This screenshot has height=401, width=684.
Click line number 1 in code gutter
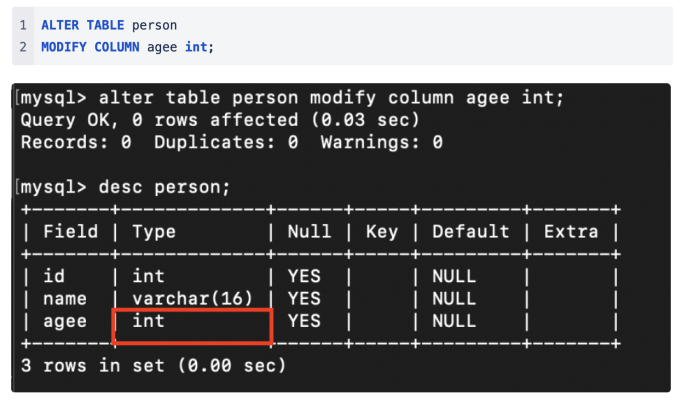click(23, 25)
